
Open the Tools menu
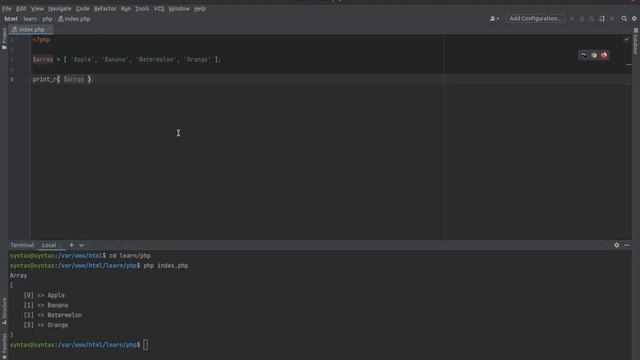point(142,9)
